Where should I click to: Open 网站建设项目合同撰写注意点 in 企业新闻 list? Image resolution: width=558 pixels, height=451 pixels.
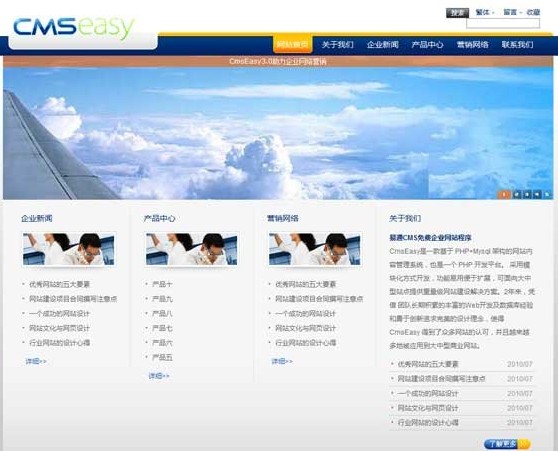[73, 299]
